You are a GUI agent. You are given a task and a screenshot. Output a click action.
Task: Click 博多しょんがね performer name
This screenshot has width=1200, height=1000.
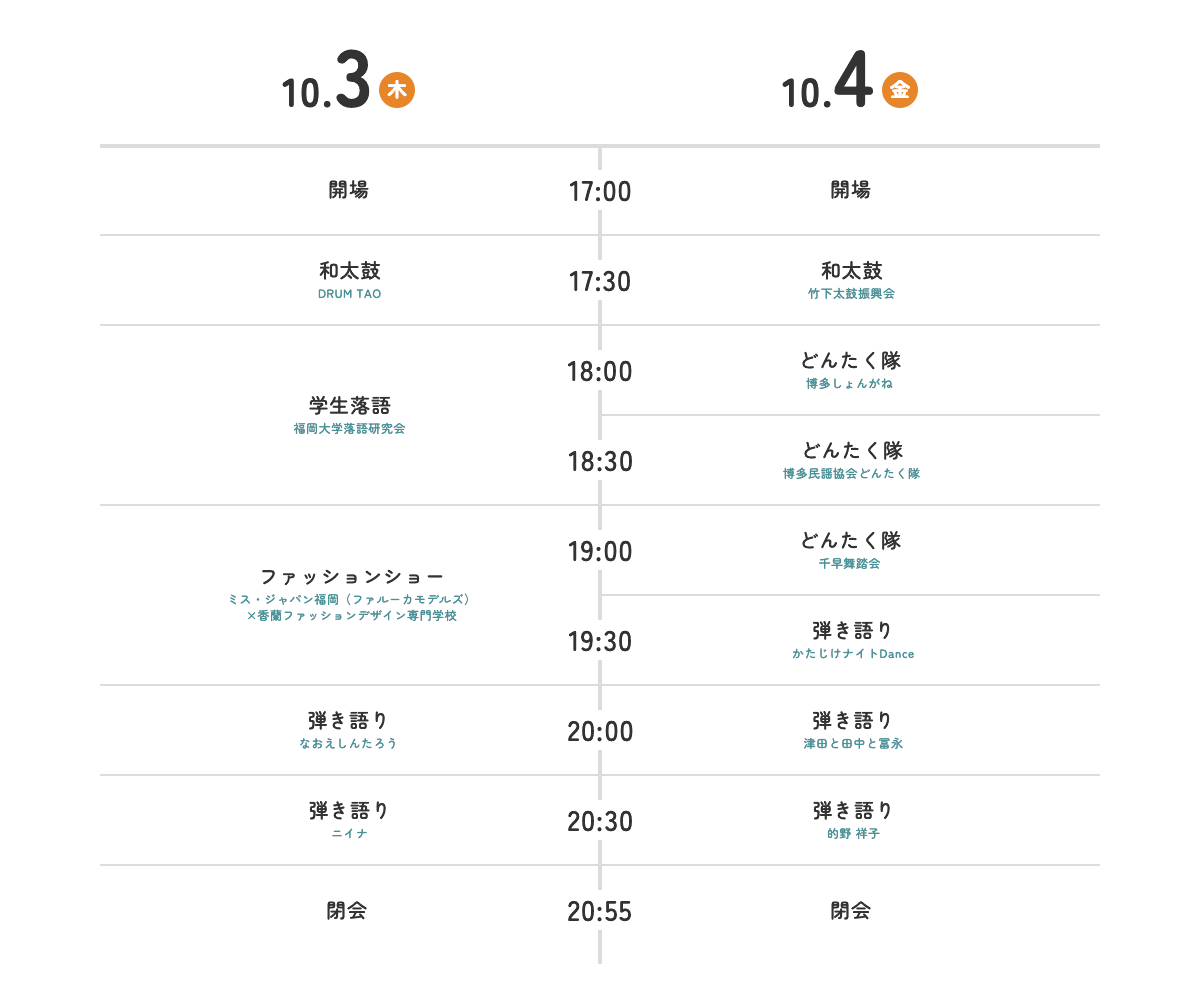click(x=849, y=384)
